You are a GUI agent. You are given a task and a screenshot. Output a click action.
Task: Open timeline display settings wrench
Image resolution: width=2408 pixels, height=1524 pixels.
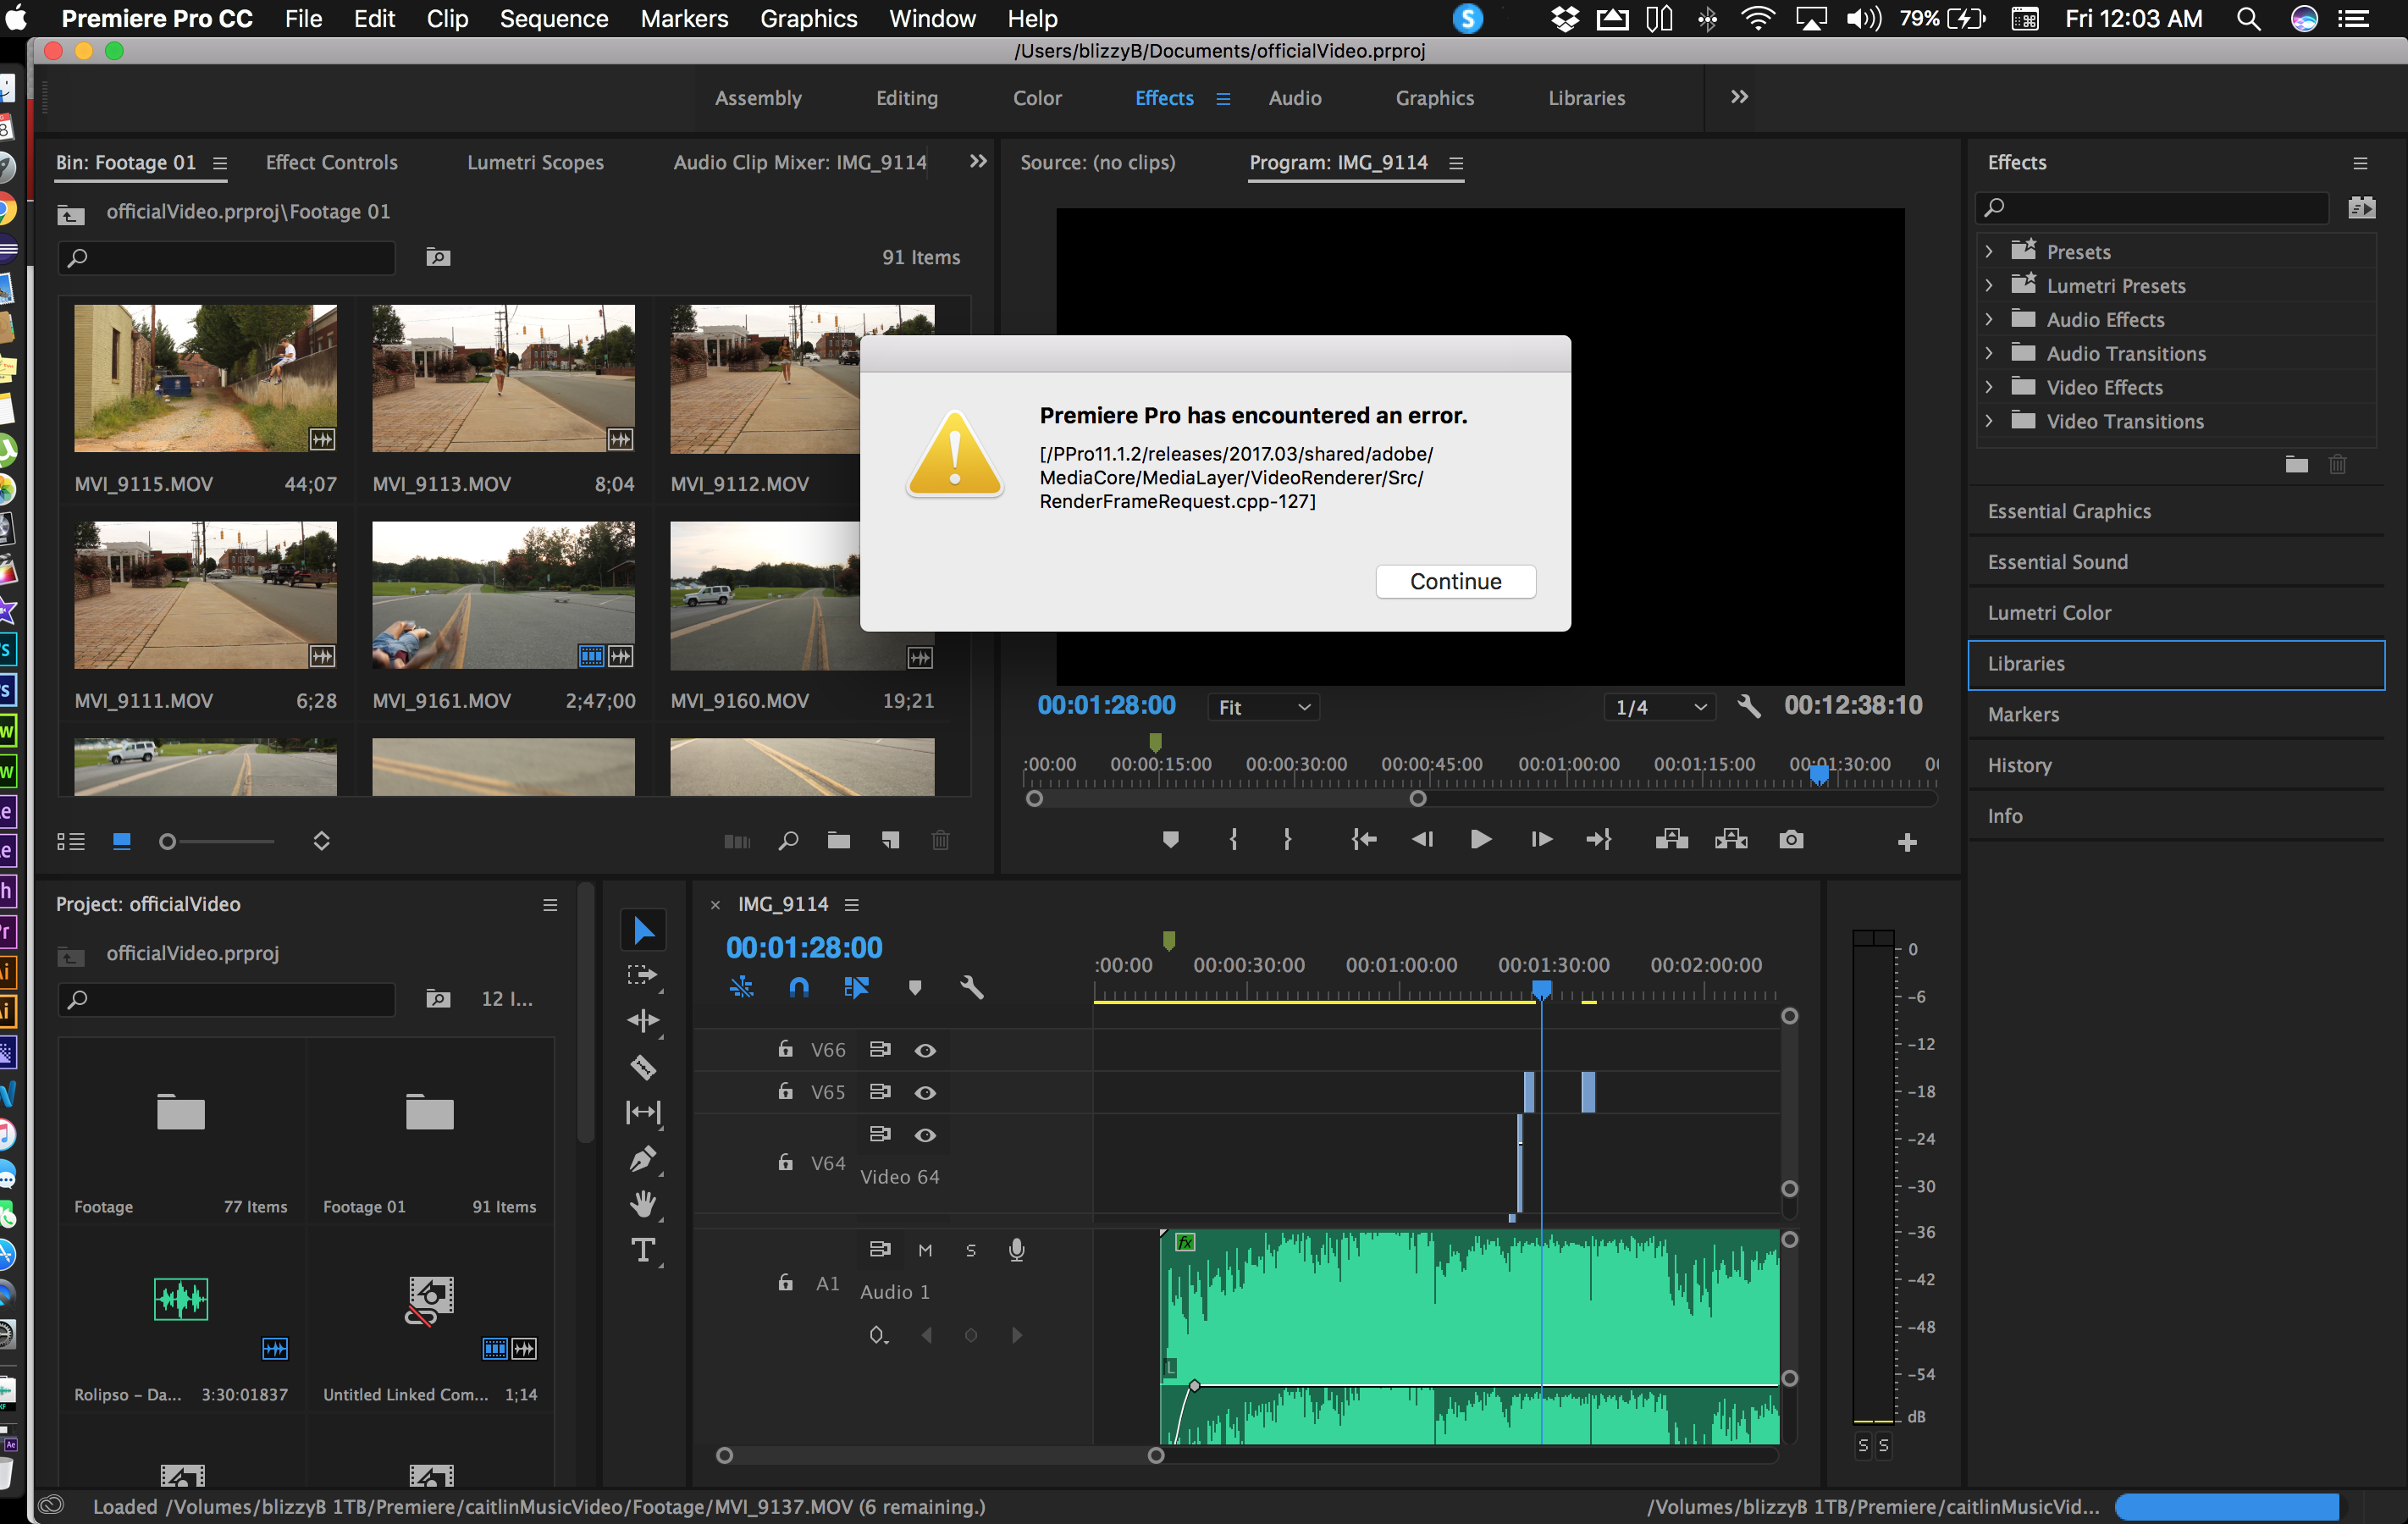pyautogui.click(x=971, y=988)
